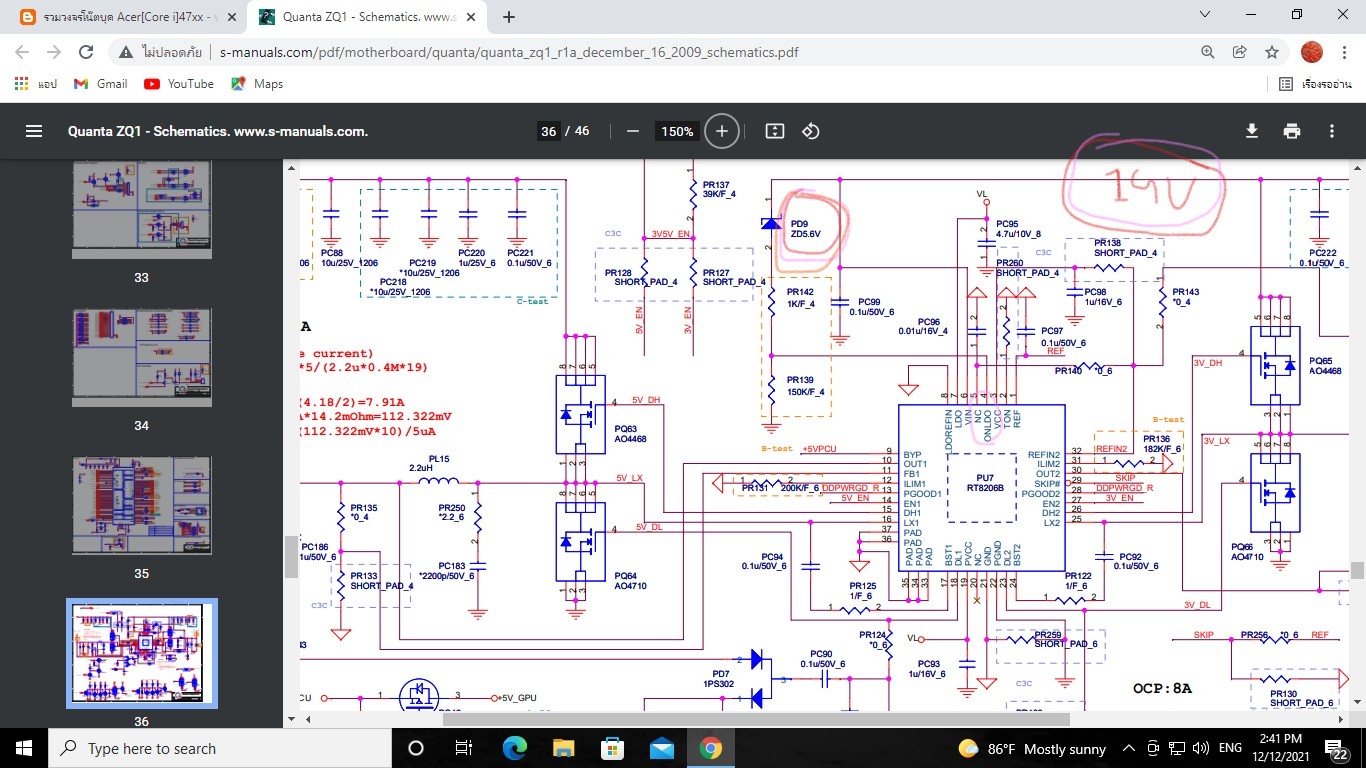
Task: Click the document title Quanta ZQ1 Schematics
Action: pos(218,131)
